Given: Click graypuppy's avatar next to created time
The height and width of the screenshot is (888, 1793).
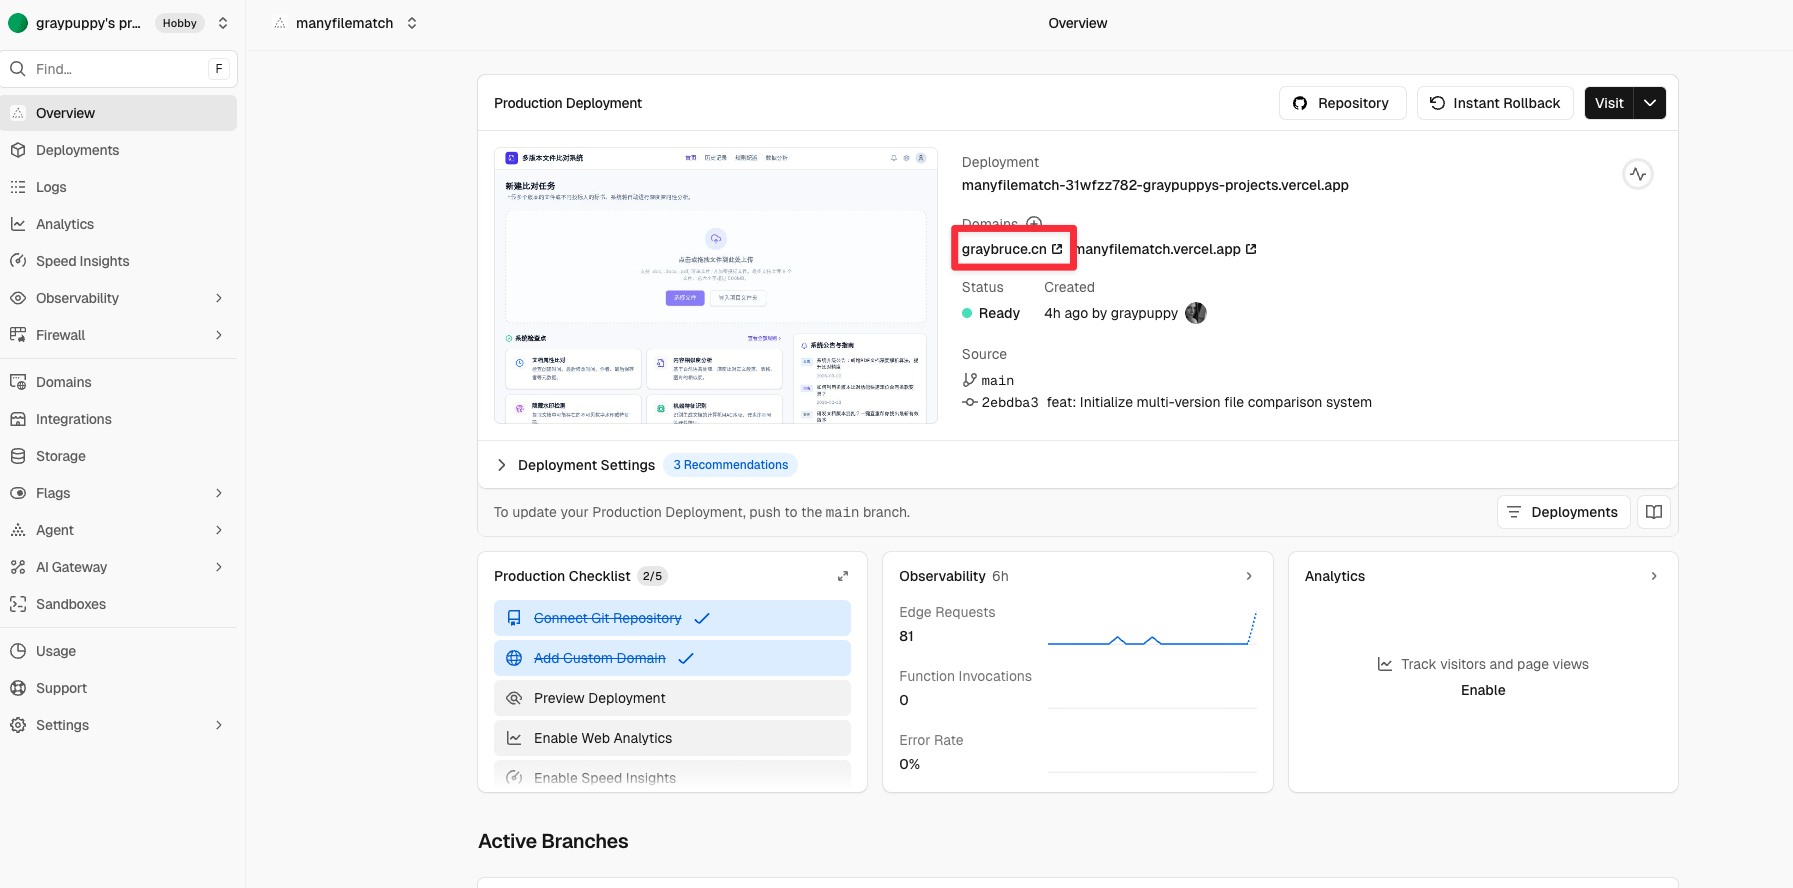Looking at the screenshot, I should 1195,313.
